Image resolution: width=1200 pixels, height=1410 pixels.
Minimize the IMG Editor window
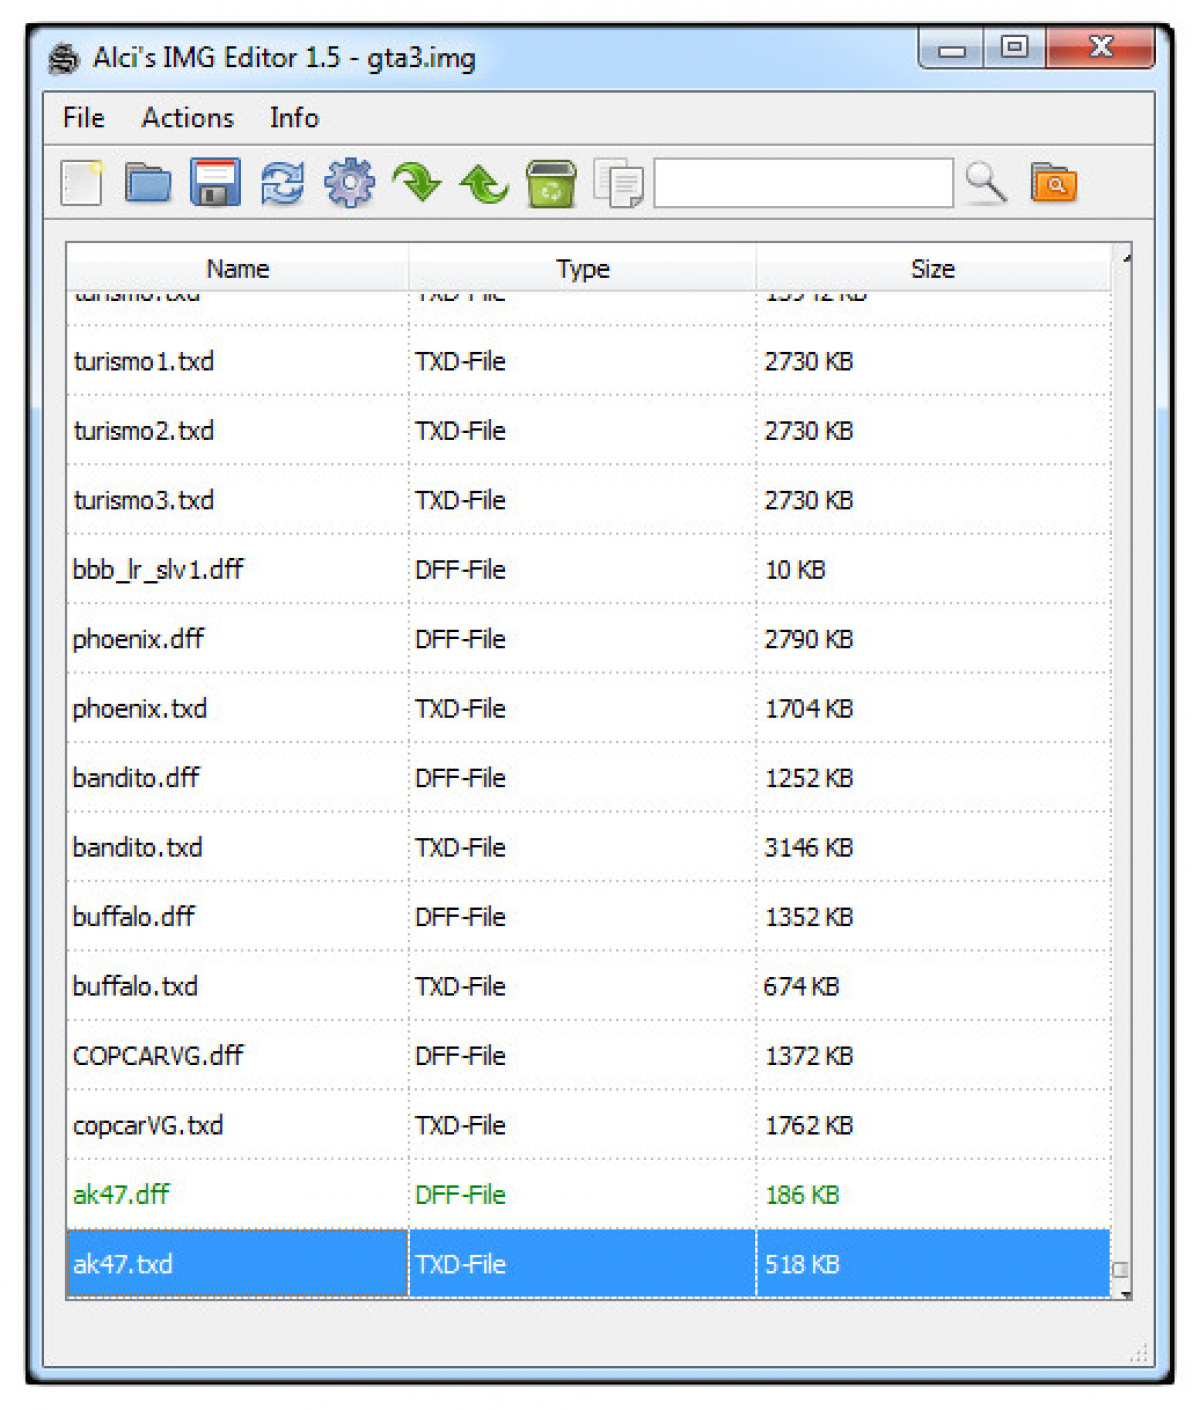[x=951, y=47]
